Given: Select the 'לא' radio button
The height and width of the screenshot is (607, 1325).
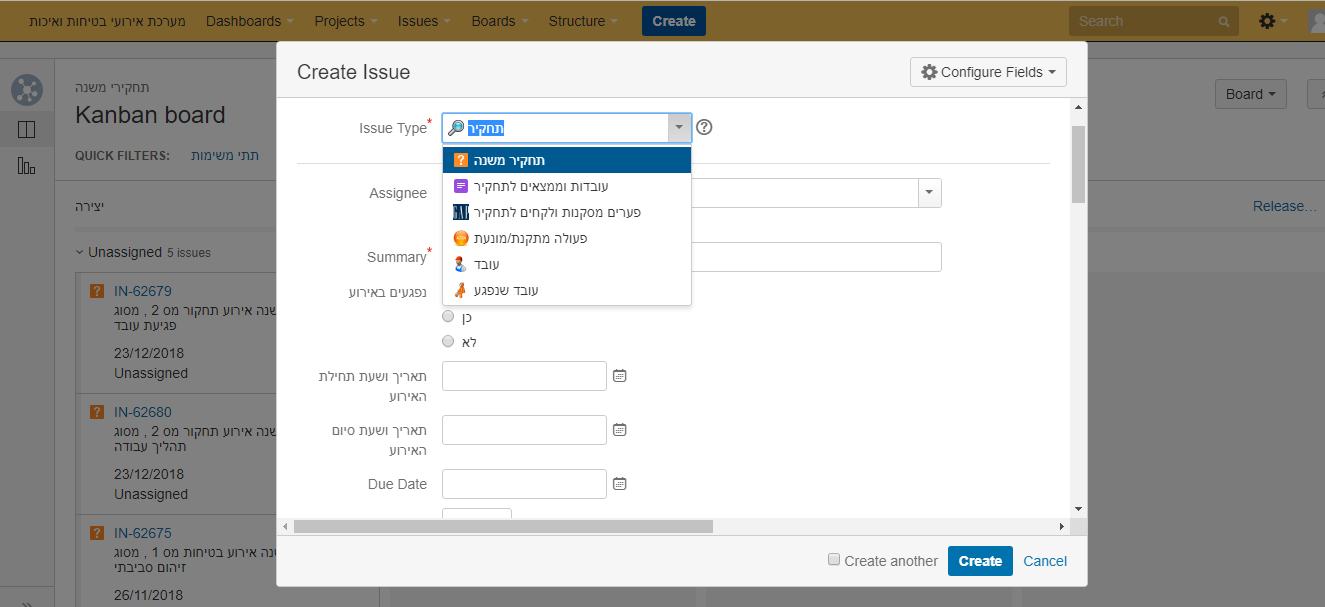Looking at the screenshot, I should tap(448, 341).
